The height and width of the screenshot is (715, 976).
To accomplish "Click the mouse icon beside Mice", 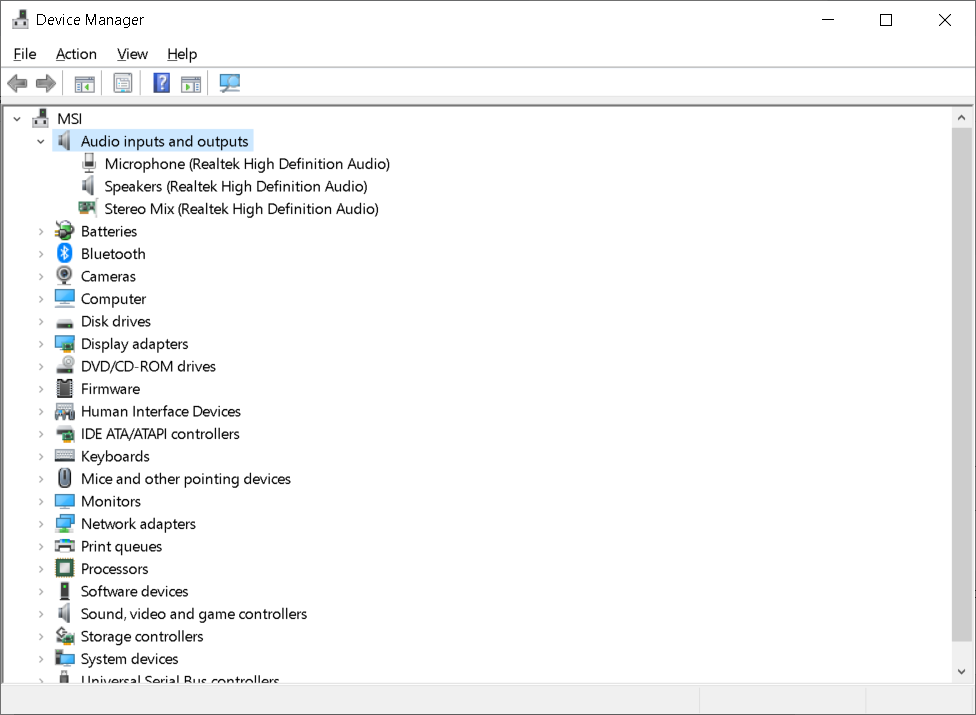I will tap(65, 478).
